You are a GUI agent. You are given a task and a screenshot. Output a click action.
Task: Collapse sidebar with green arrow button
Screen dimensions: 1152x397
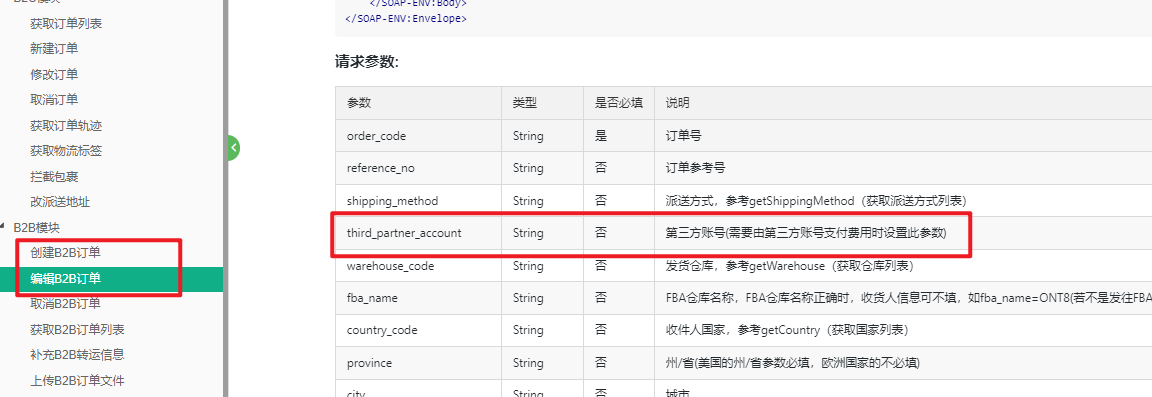coord(233,148)
